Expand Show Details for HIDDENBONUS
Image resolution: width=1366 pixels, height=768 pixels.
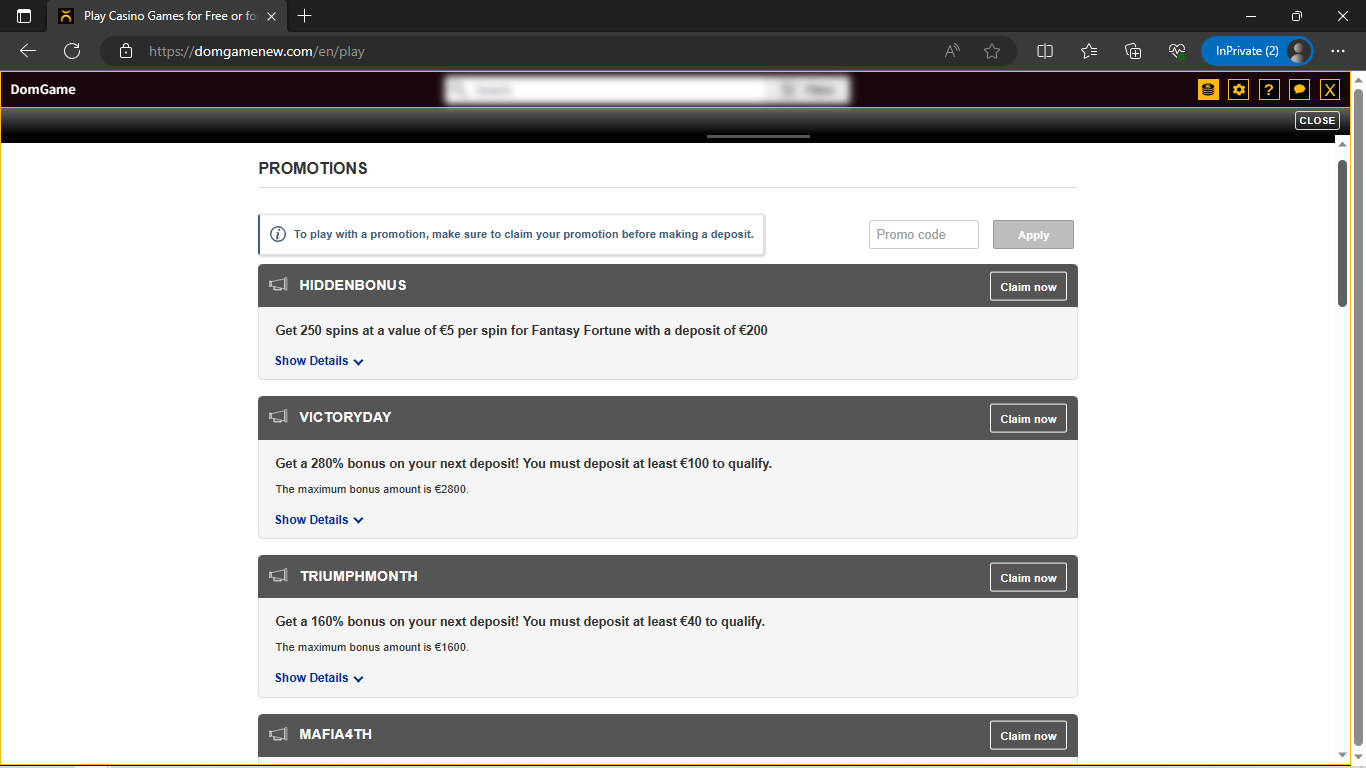319,361
